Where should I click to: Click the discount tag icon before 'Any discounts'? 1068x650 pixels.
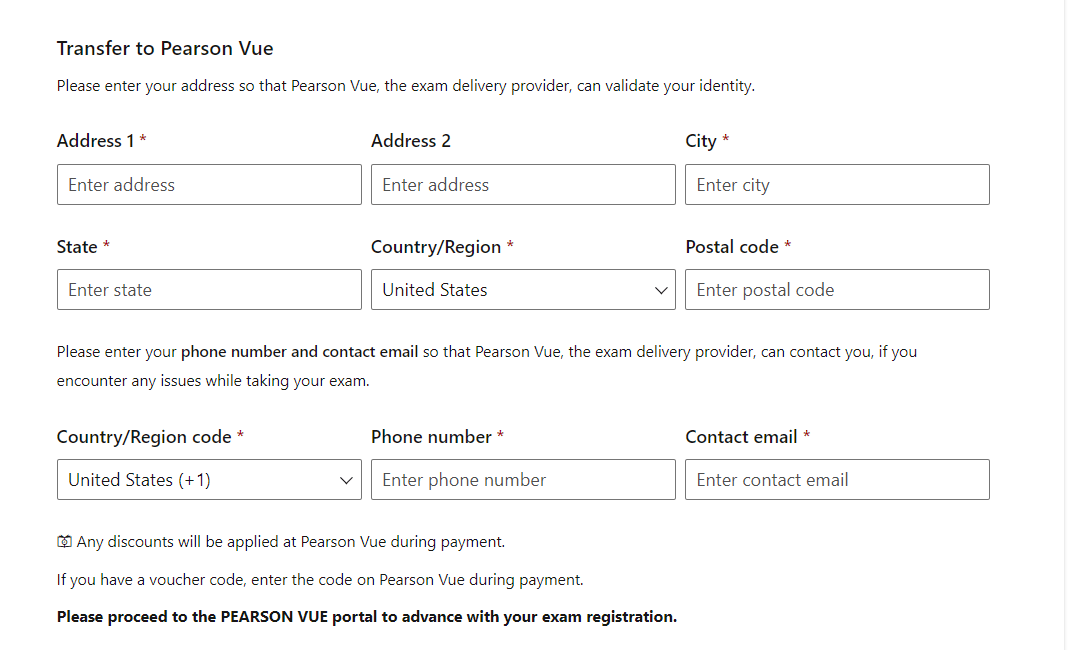click(64, 542)
